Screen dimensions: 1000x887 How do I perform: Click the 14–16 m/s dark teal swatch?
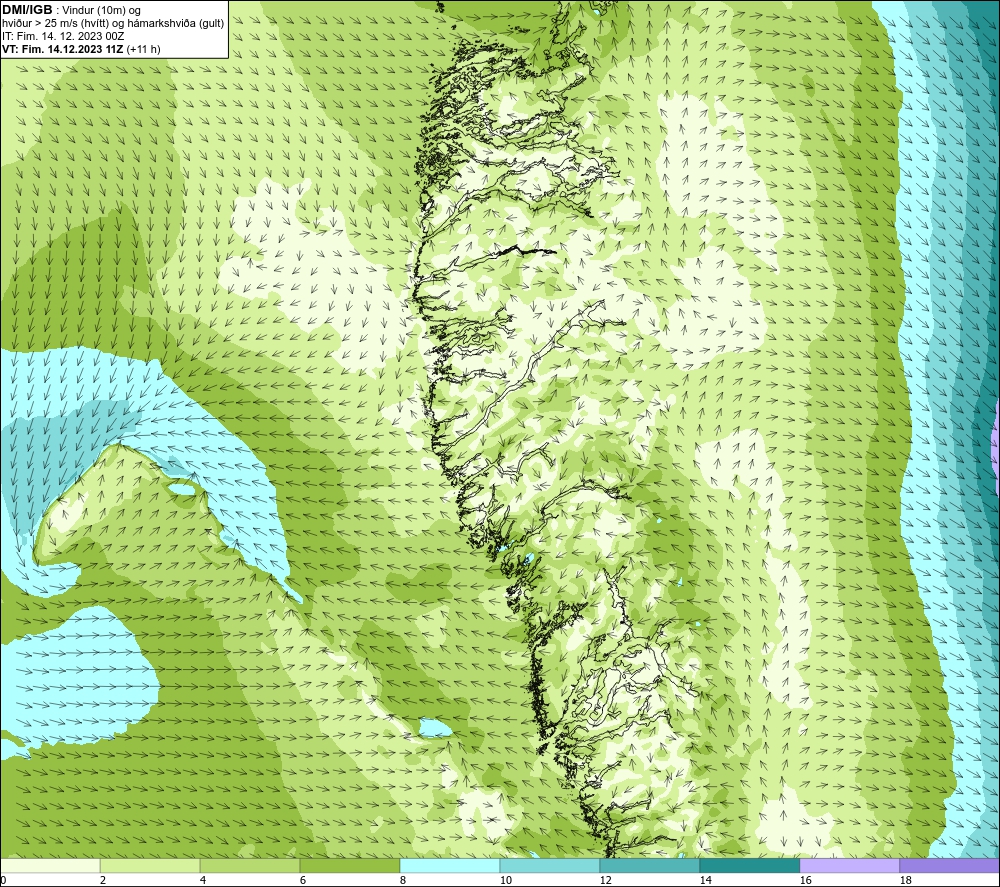pos(749,865)
